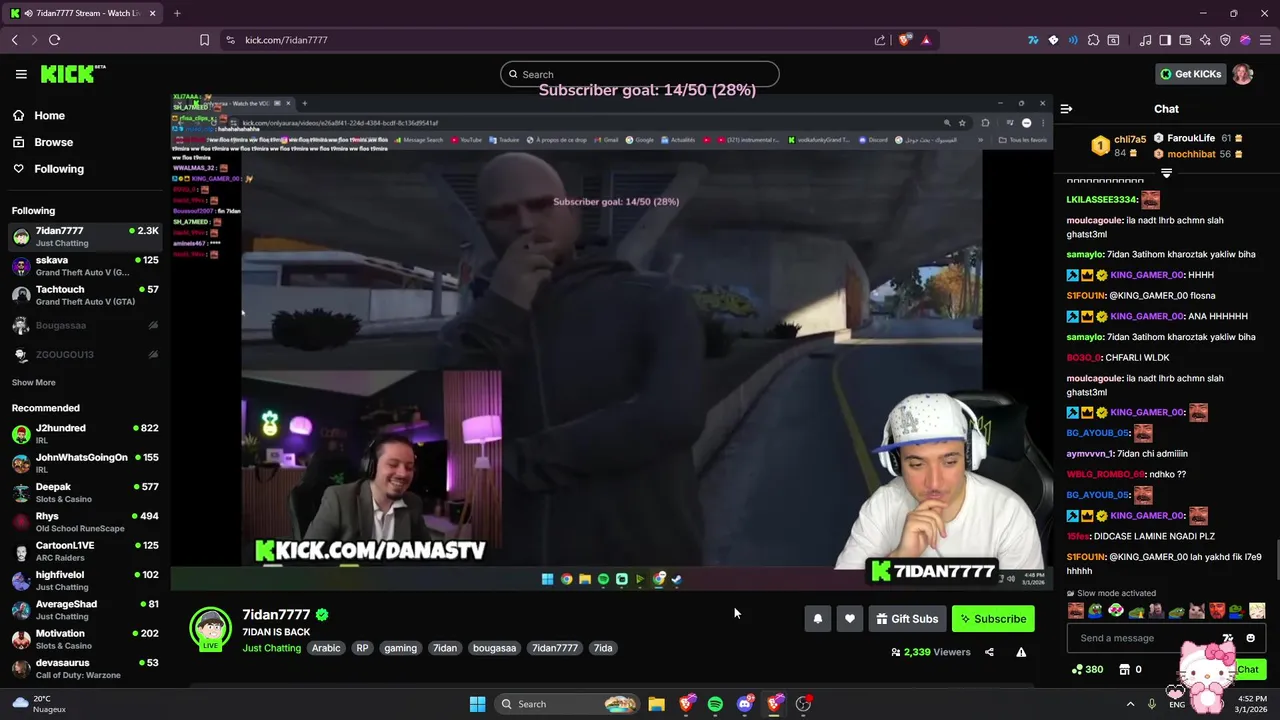Open File Explorer from taskbar
Screen dimensions: 1280x720
pos(656,704)
